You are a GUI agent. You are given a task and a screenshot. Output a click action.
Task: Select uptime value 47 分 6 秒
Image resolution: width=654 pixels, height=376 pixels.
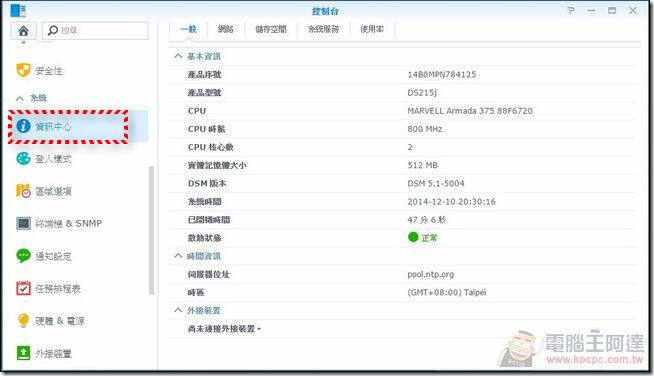pos(427,220)
